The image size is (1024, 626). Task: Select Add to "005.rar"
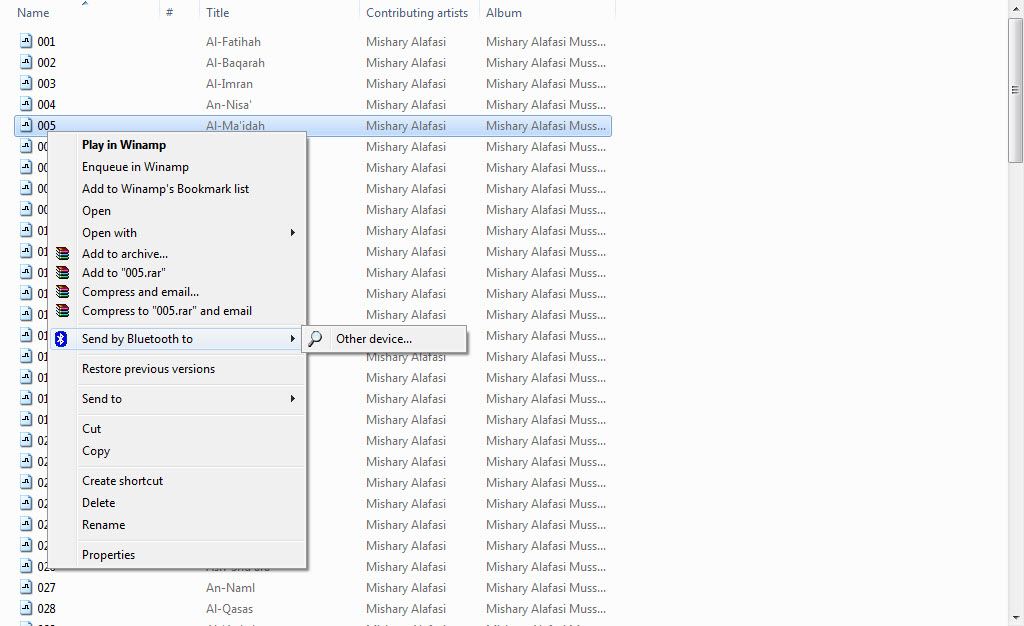[x=123, y=273]
